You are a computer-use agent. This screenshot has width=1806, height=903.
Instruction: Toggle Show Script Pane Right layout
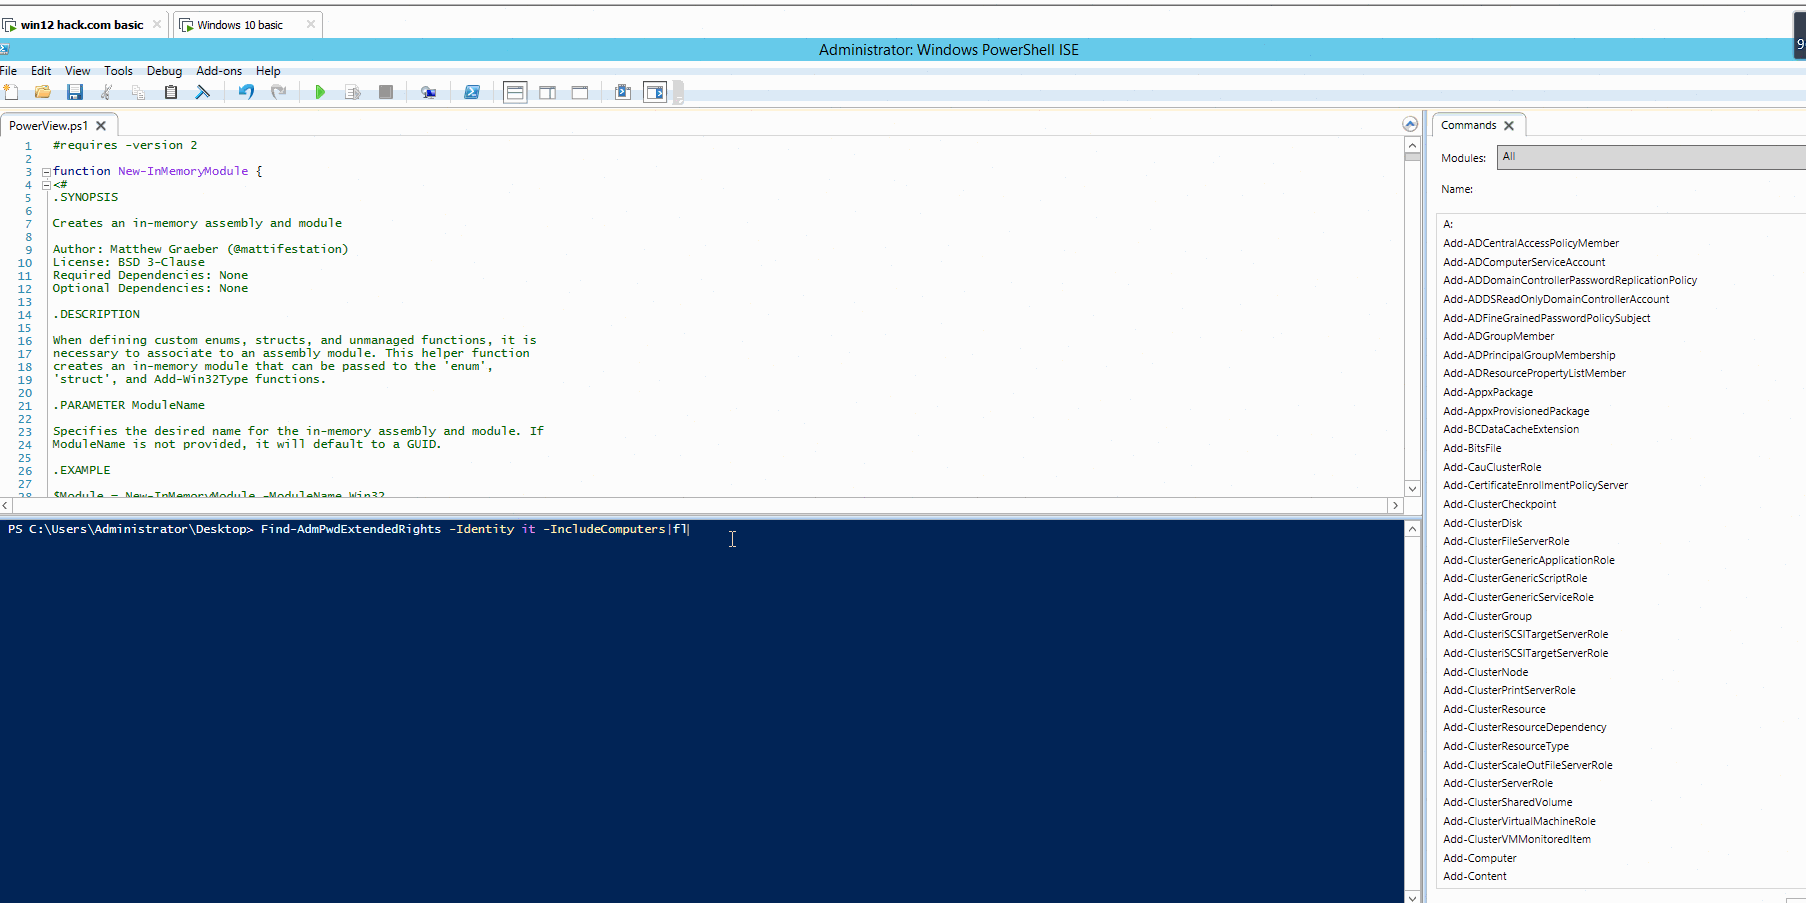coord(548,92)
